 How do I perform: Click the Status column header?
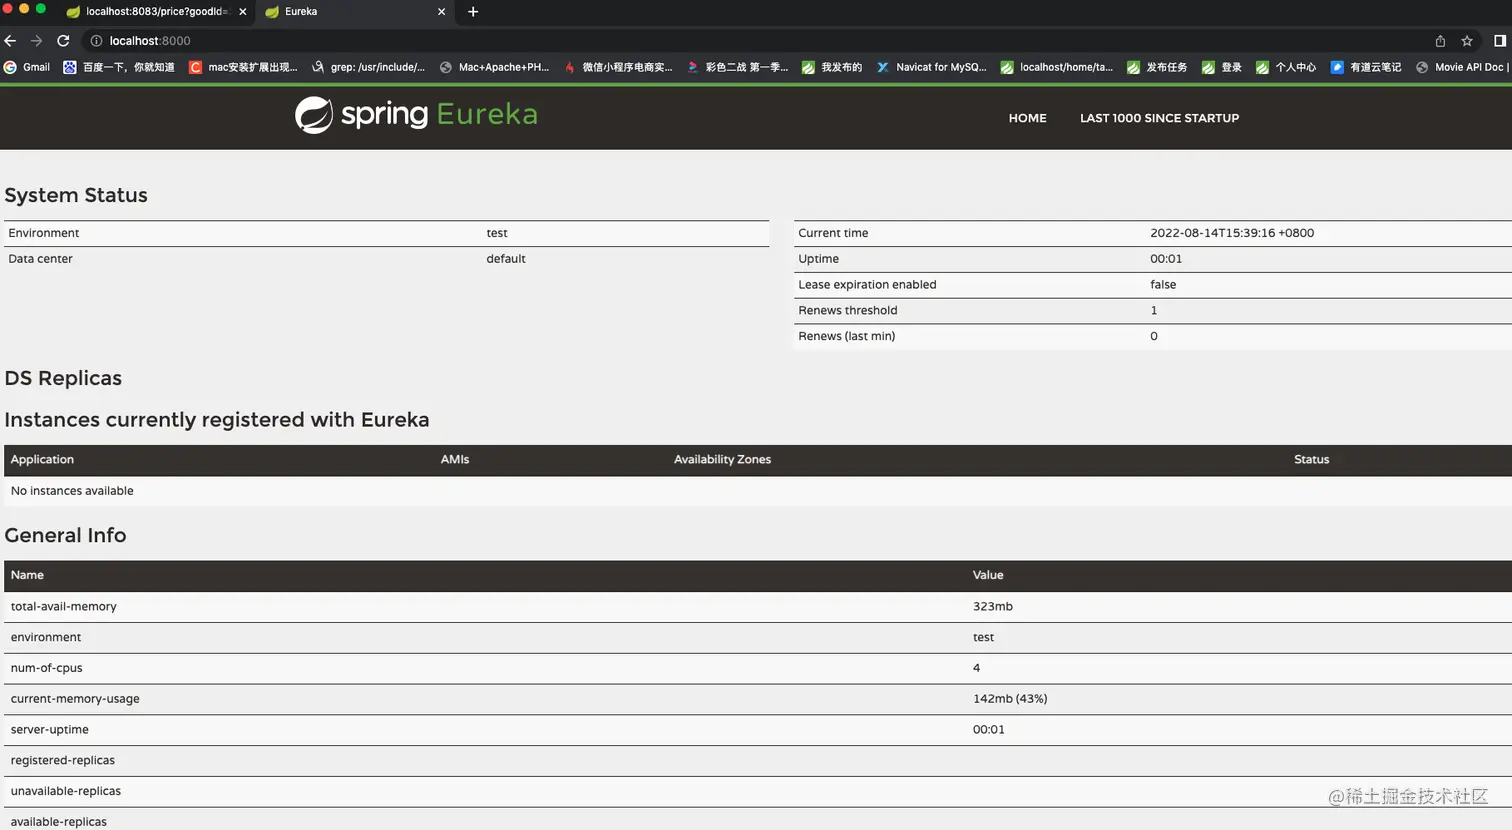(x=1311, y=460)
